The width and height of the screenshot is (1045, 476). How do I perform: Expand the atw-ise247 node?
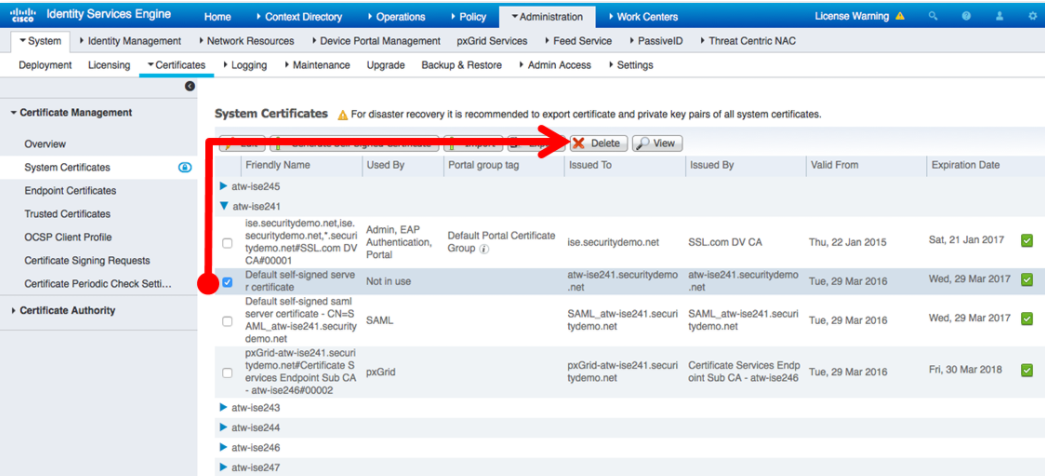click(x=223, y=467)
